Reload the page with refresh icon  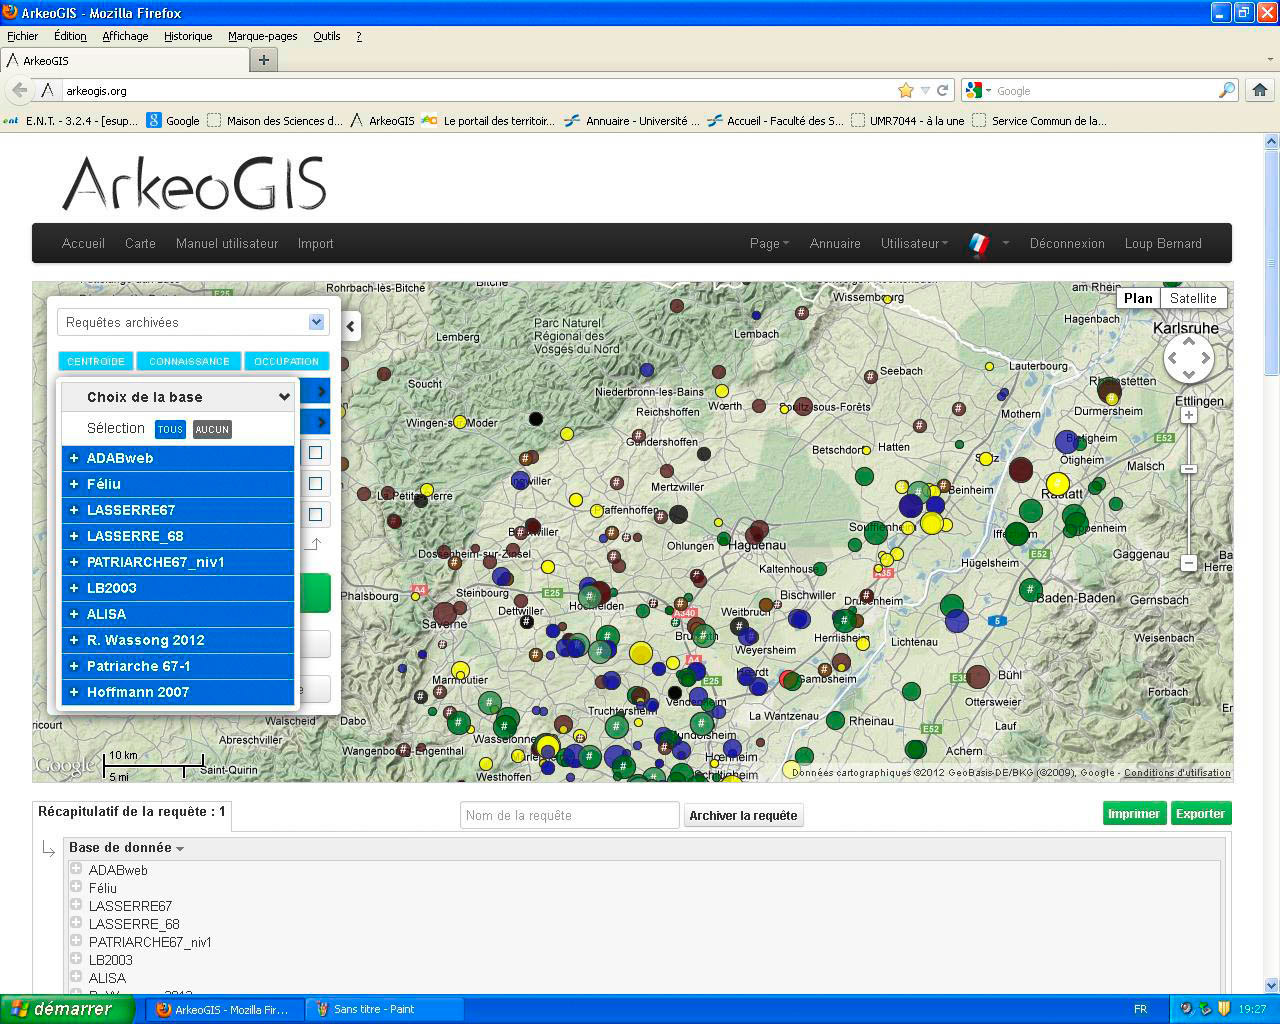(x=942, y=90)
